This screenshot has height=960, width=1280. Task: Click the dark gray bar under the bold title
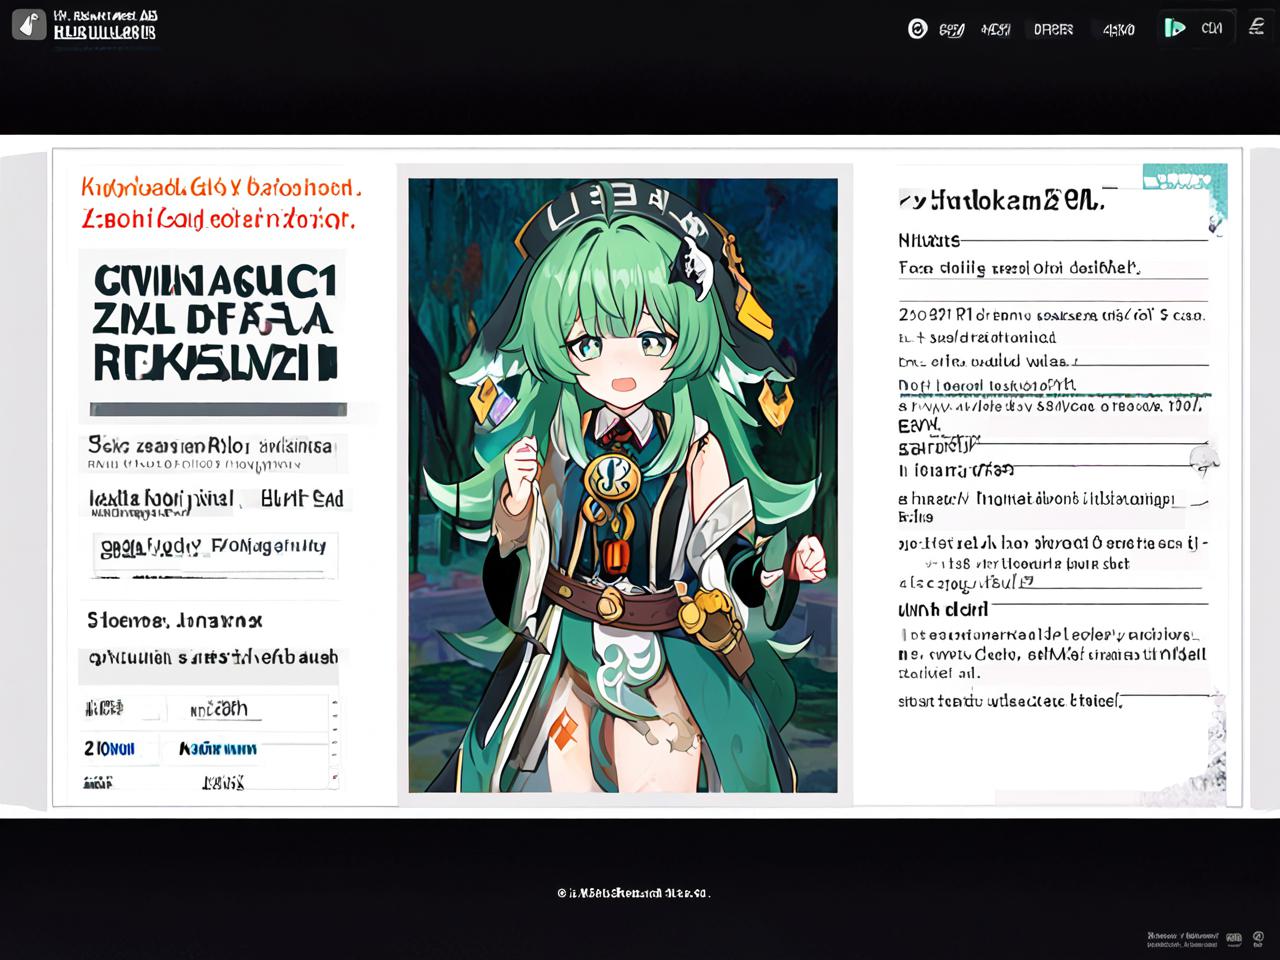coord(218,409)
